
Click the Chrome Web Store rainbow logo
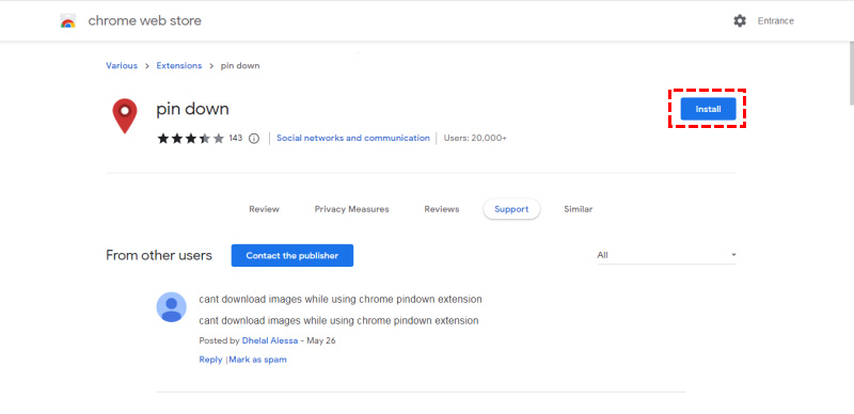(x=68, y=21)
